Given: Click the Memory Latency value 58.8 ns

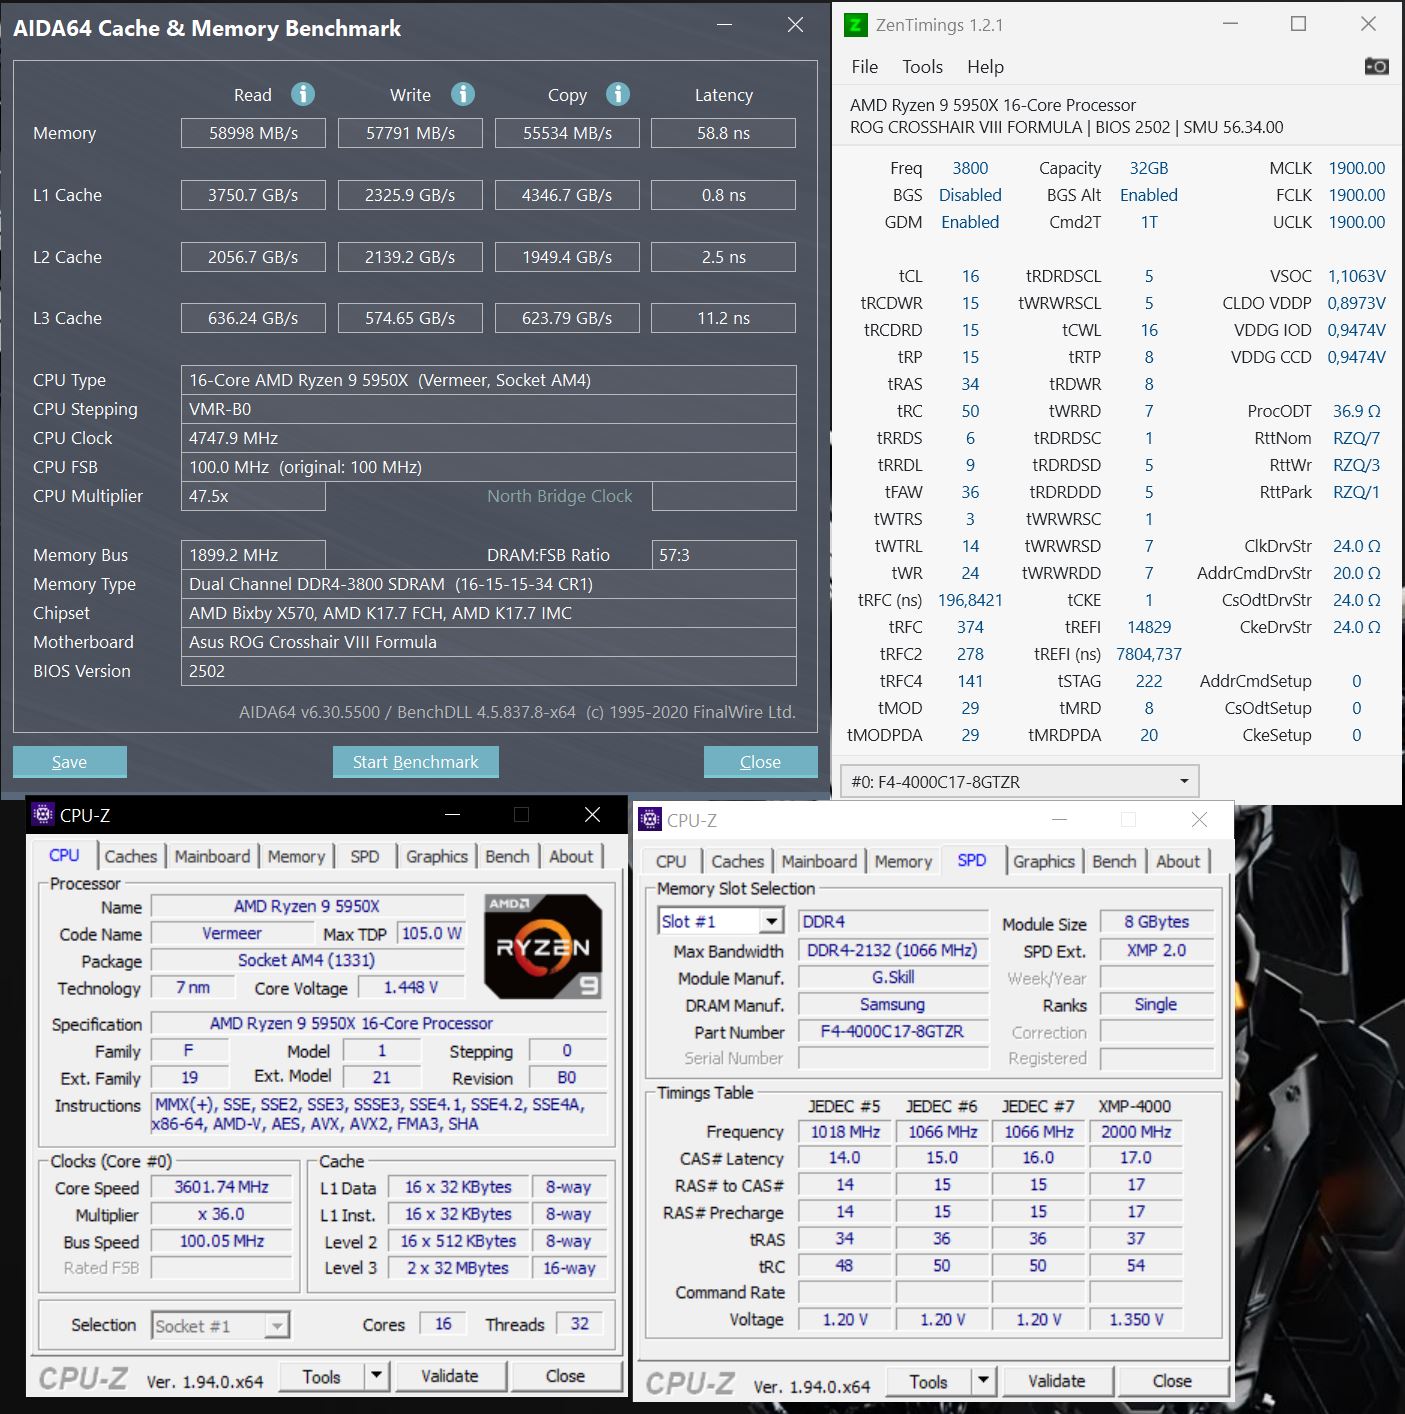Looking at the screenshot, I should point(723,133).
